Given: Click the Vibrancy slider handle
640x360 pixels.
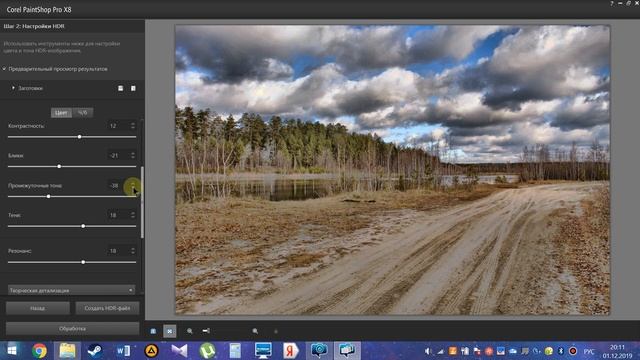Looking at the screenshot, I should coord(83,262).
